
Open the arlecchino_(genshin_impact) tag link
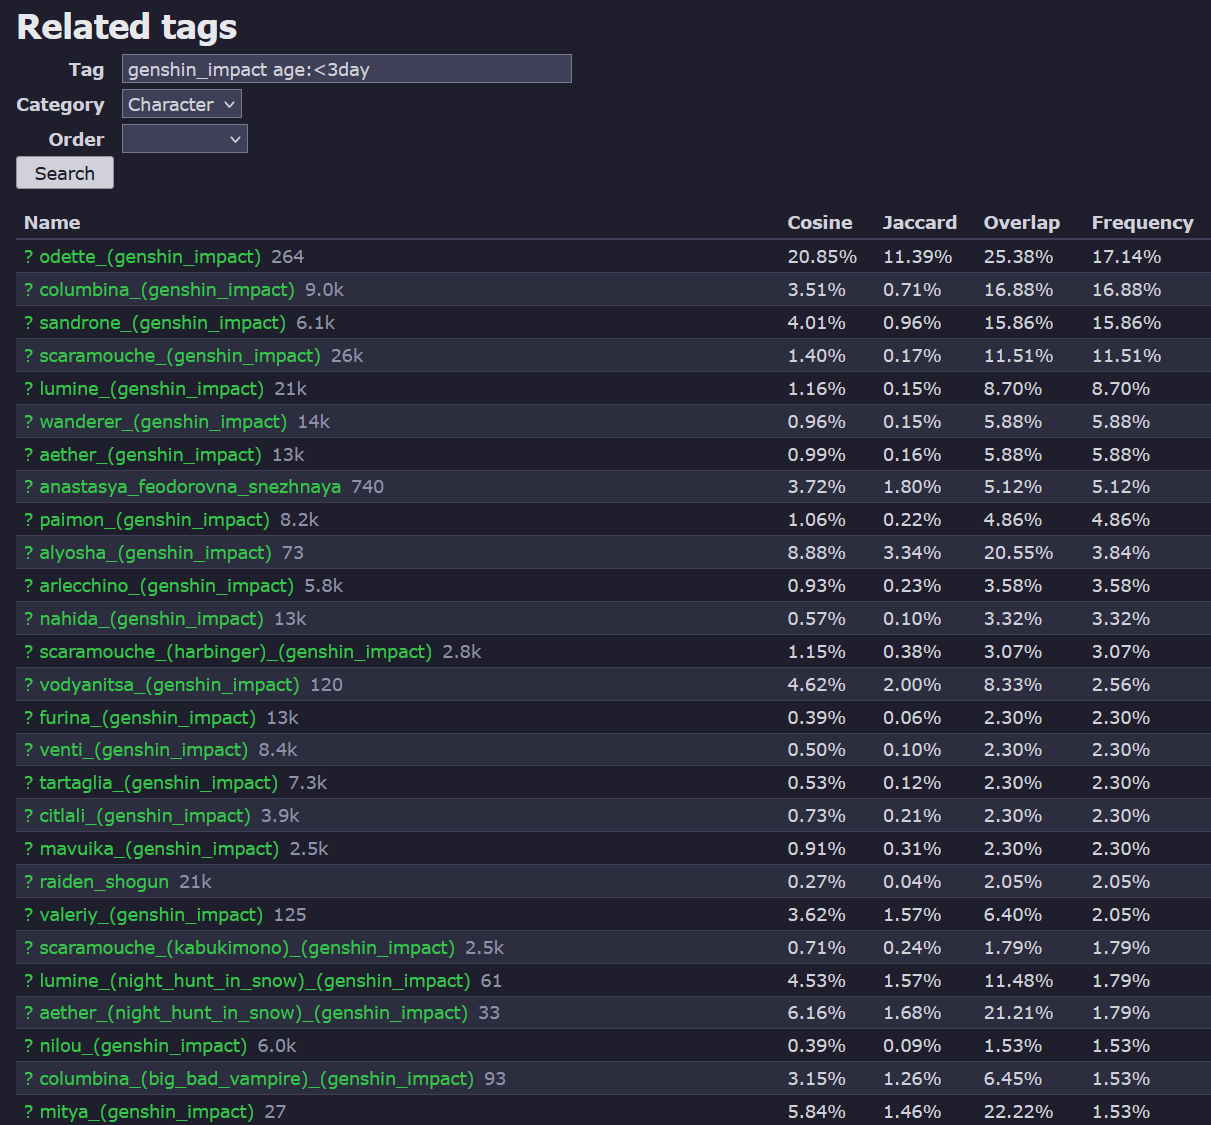[x=167, y=586]
